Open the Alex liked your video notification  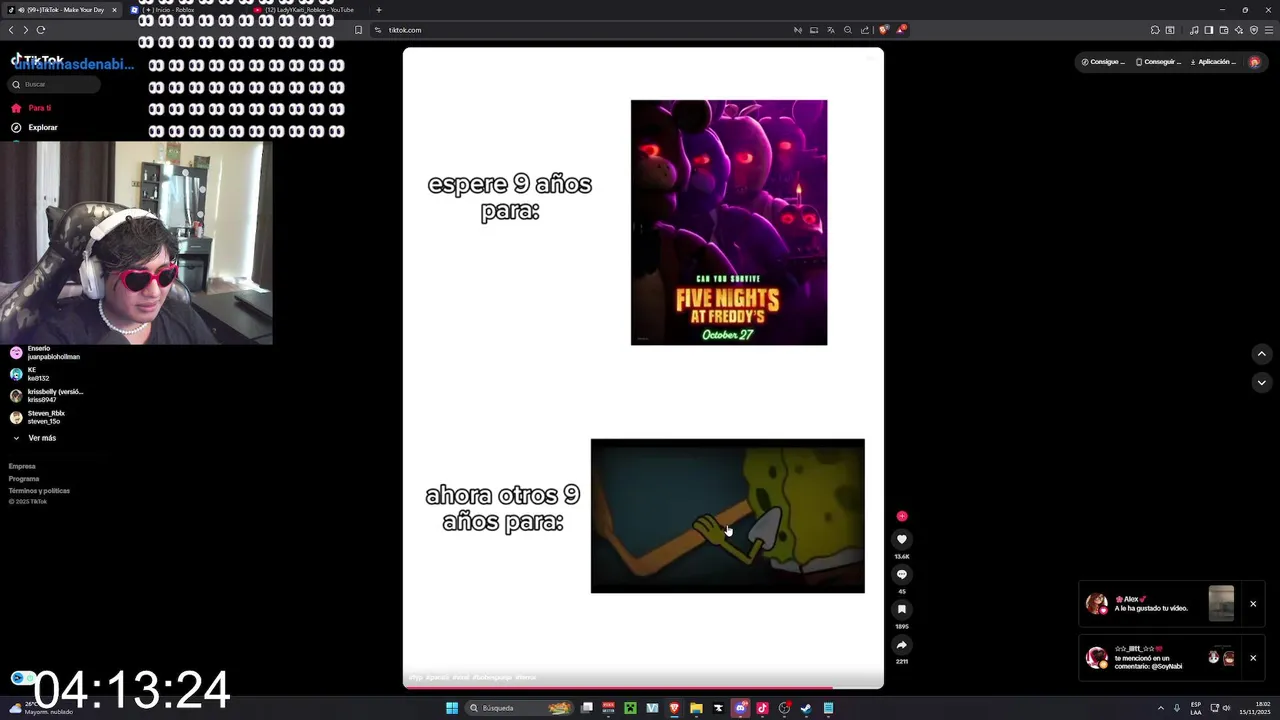coord(1172,604)
